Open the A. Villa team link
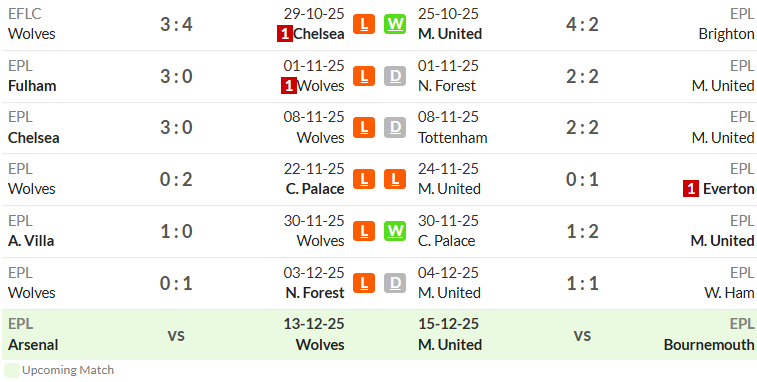 click(31, 241)
